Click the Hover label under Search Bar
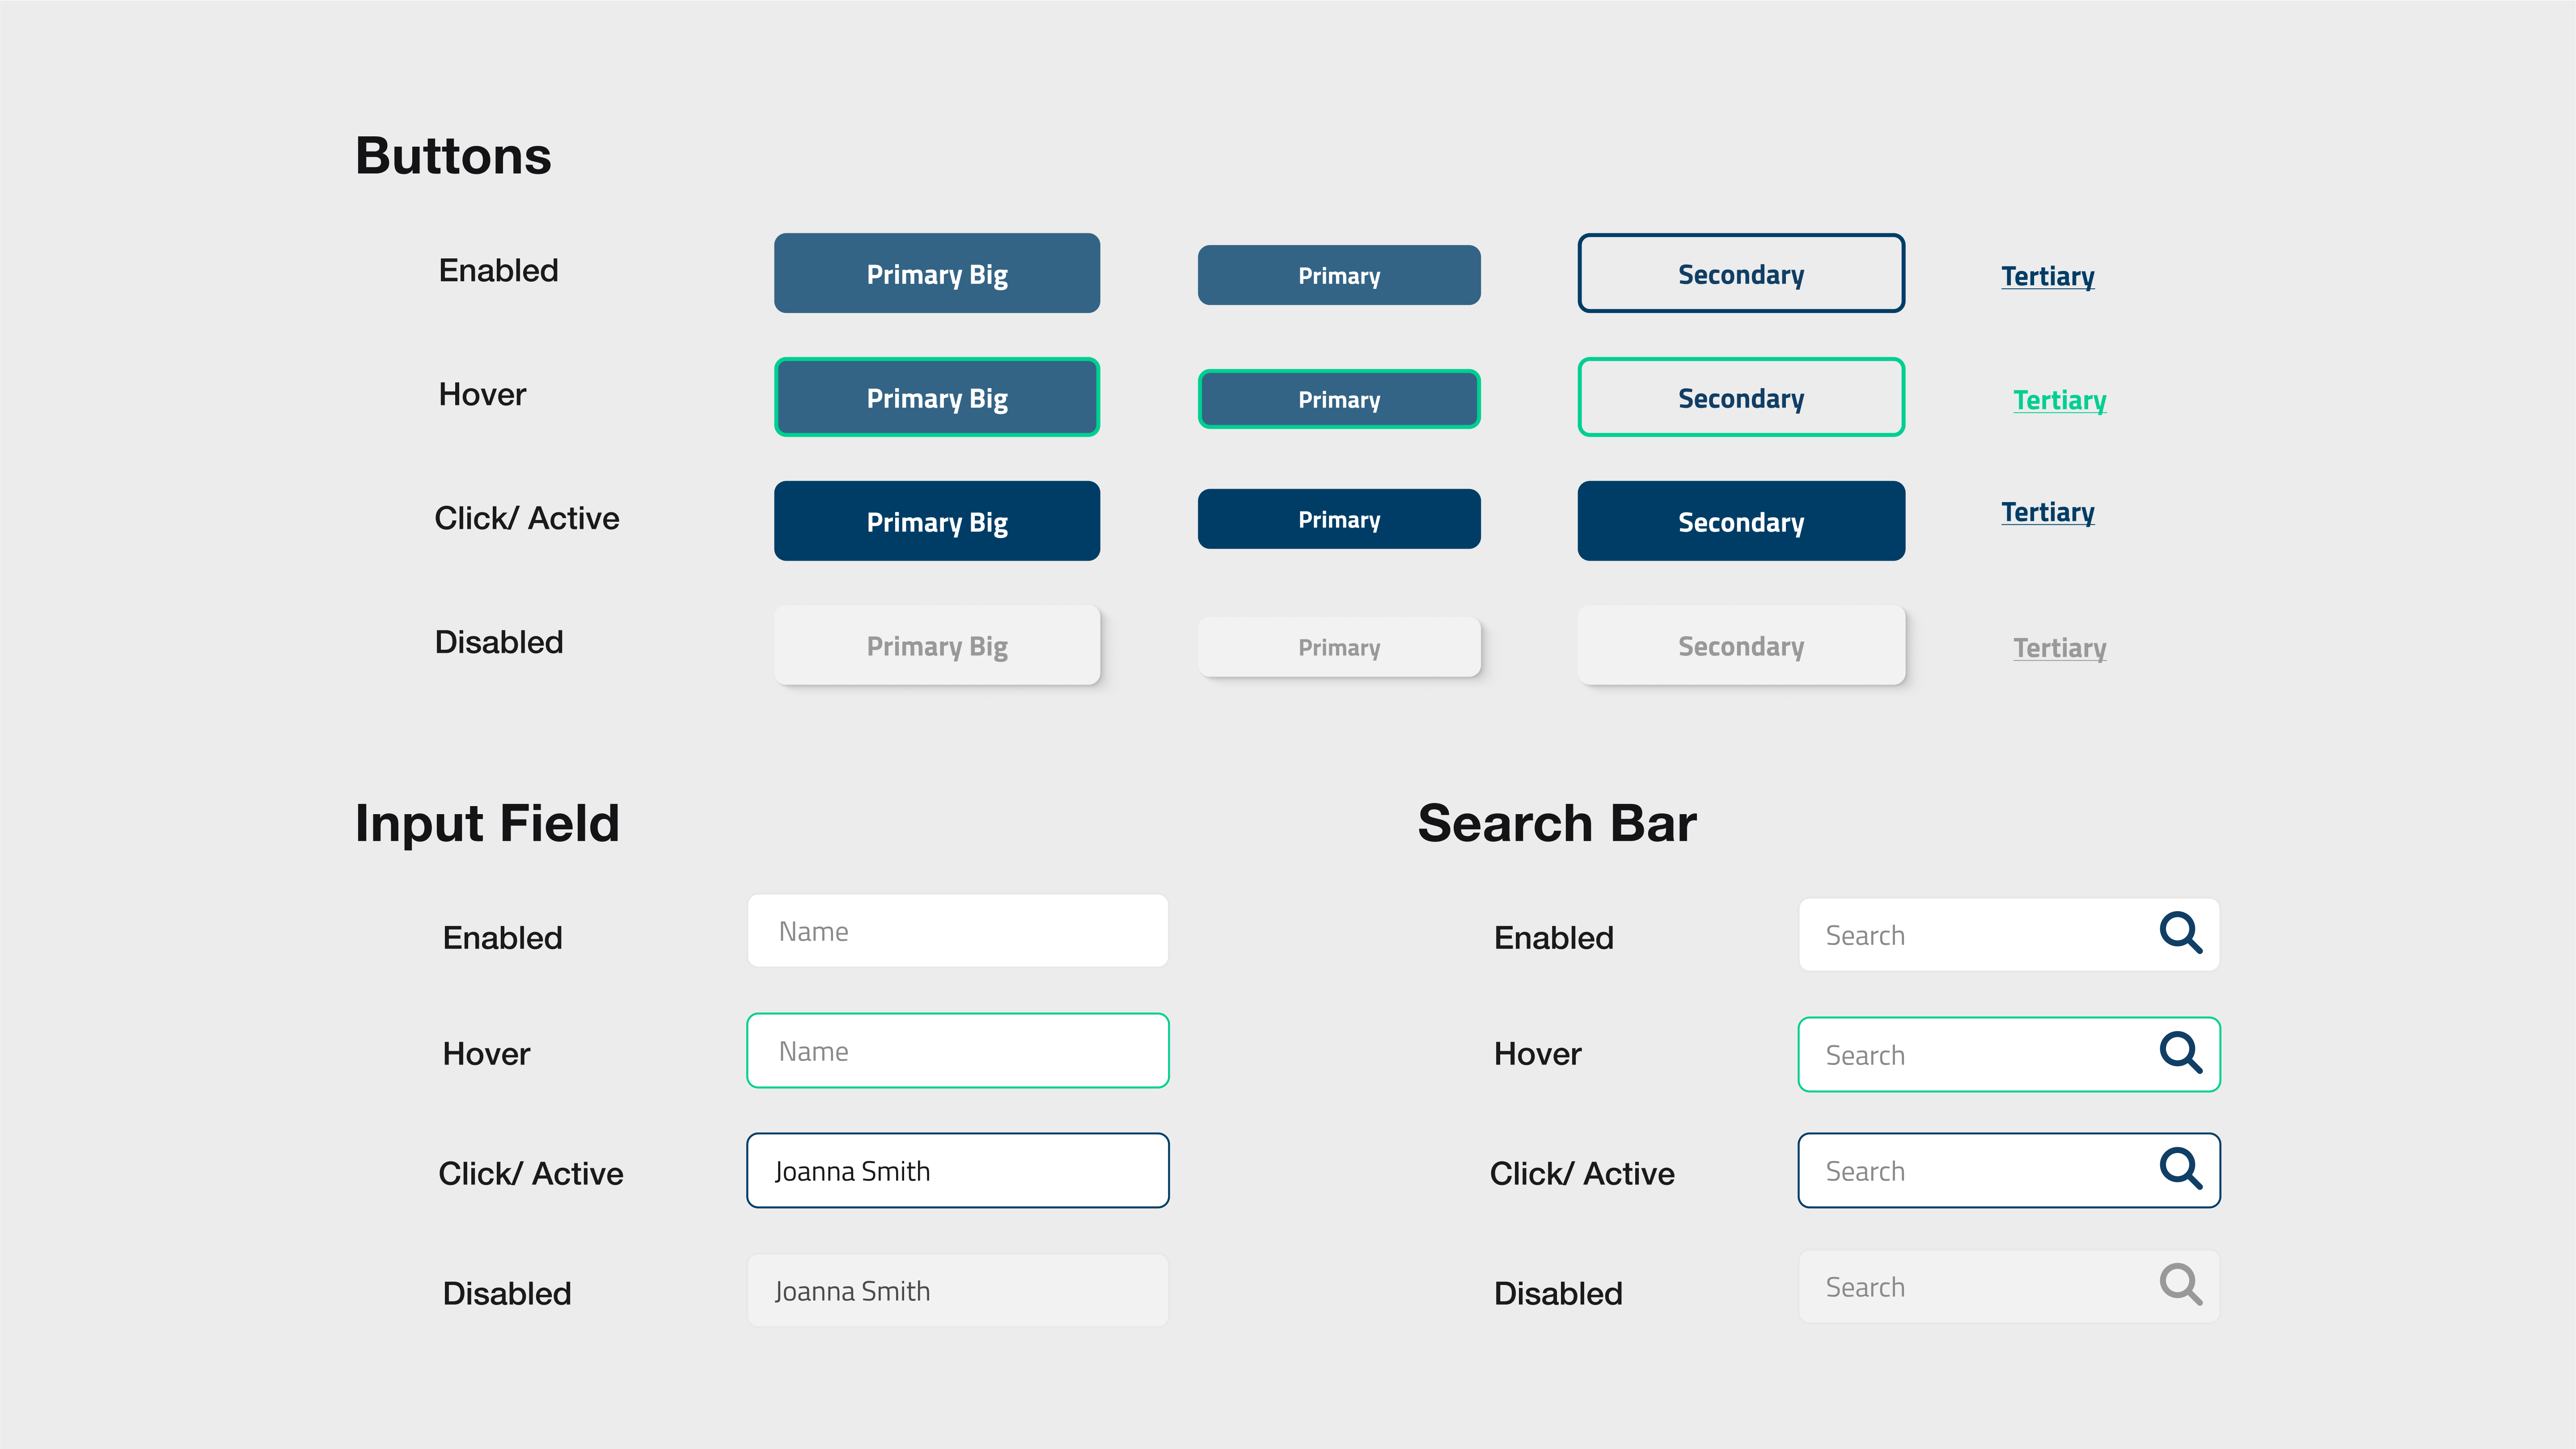 pos(1538,1054)
